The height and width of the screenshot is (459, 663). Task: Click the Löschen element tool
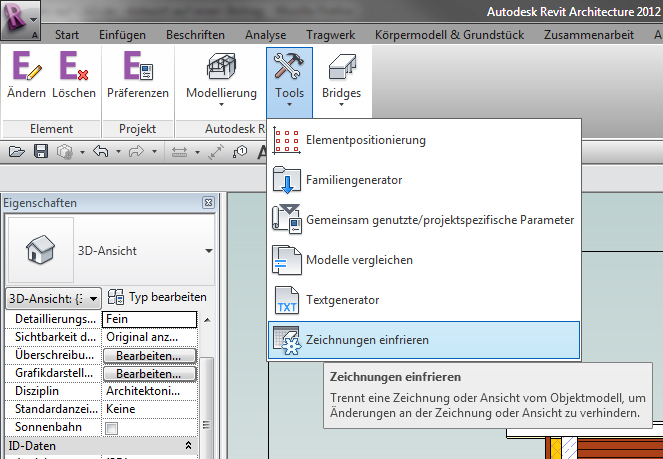tap(74, 74)
